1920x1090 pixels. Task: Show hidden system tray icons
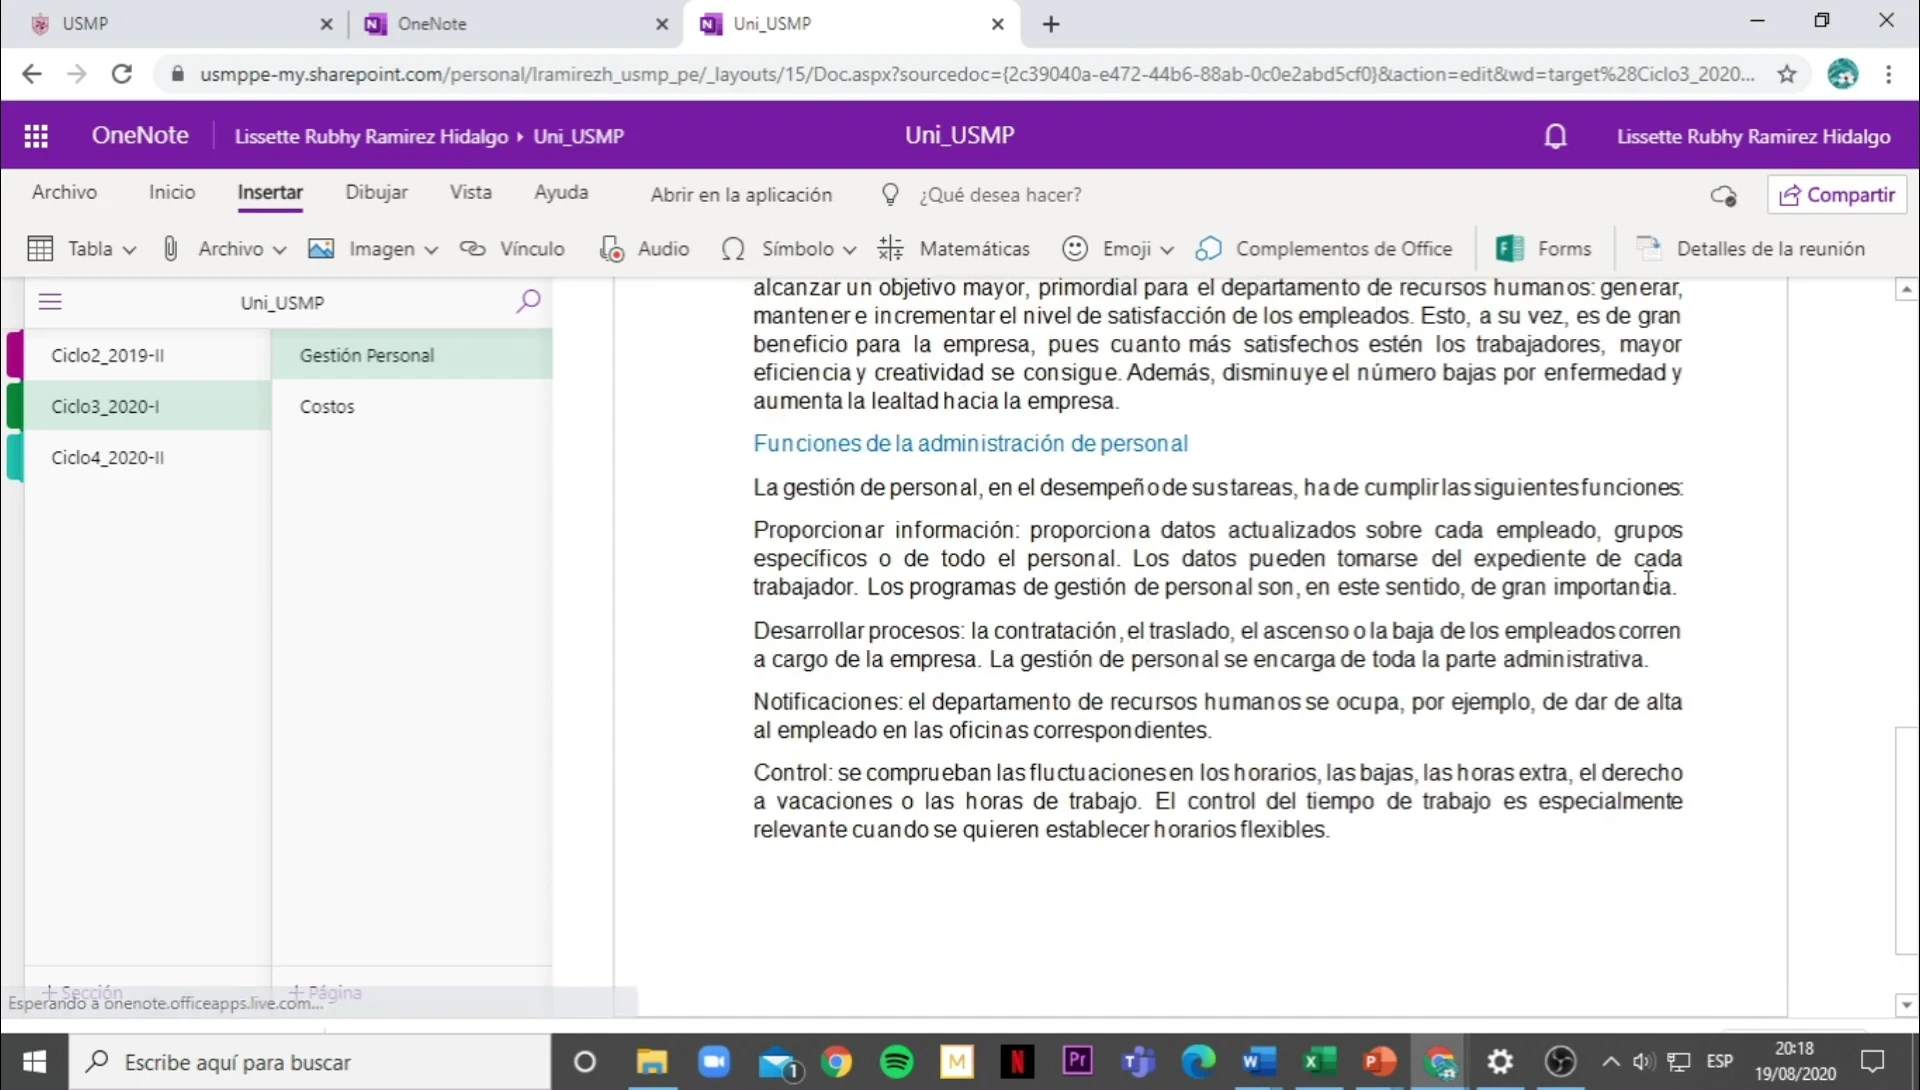[x=1611, y=1062]
